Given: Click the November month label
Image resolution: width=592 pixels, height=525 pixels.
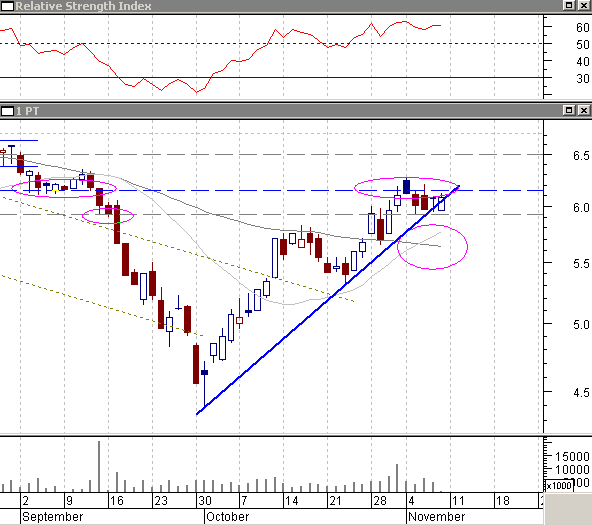Looking at the screenshot, I should pyautogui.click(x=437, y=516).
